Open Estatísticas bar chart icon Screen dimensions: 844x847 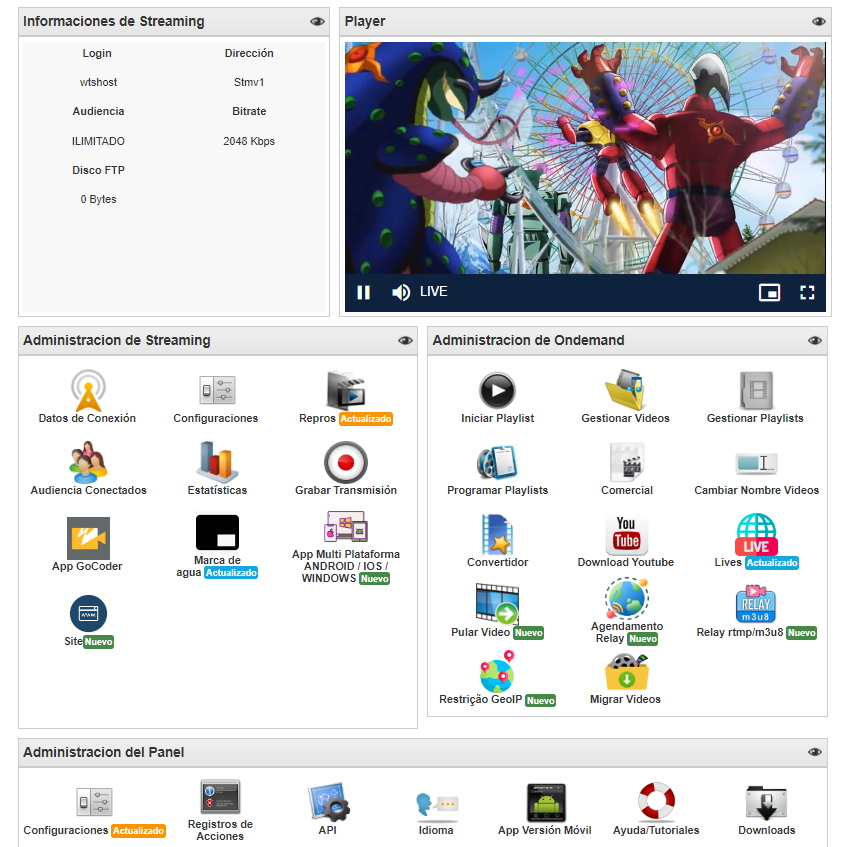point(217,462)
